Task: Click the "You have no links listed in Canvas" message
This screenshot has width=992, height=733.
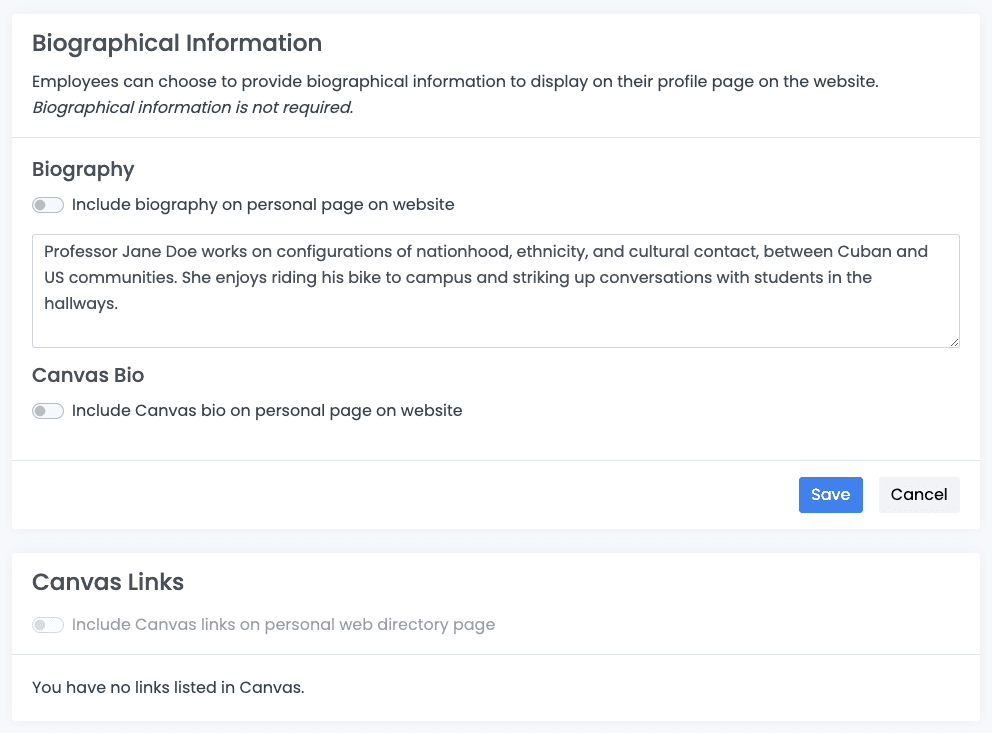Action: pyautogui.click(x=168, y=687)
